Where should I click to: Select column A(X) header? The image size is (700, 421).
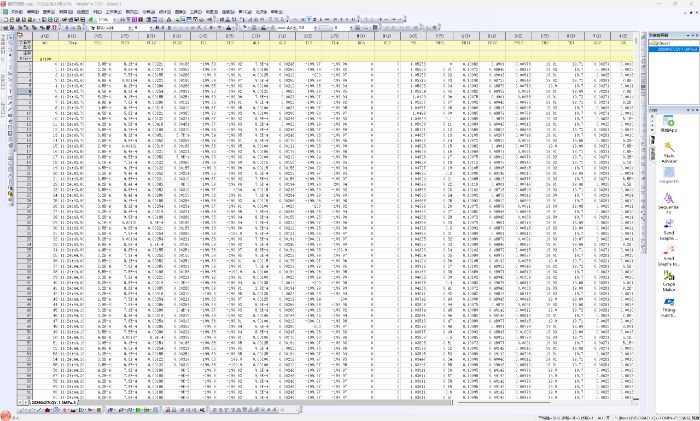click(x=46, y=36)
